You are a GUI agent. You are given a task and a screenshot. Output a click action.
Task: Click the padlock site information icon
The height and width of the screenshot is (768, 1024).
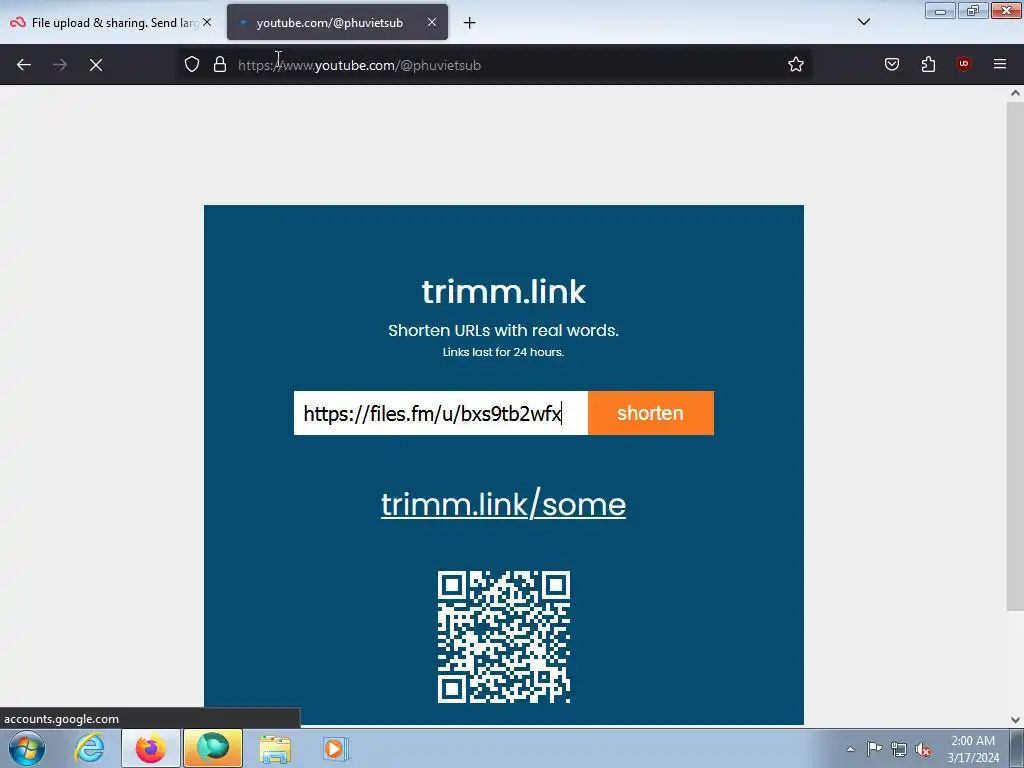click(220, 64)
